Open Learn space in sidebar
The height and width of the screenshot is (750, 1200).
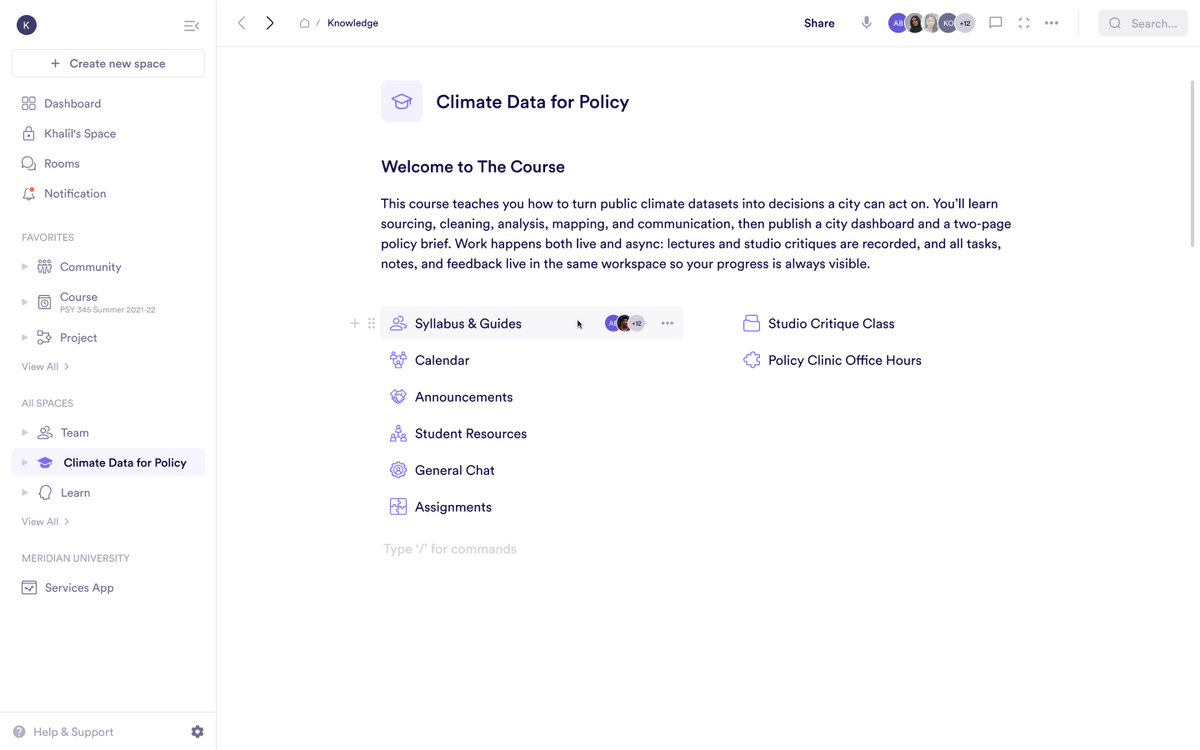pyautogui.click(x=75, y=493)
